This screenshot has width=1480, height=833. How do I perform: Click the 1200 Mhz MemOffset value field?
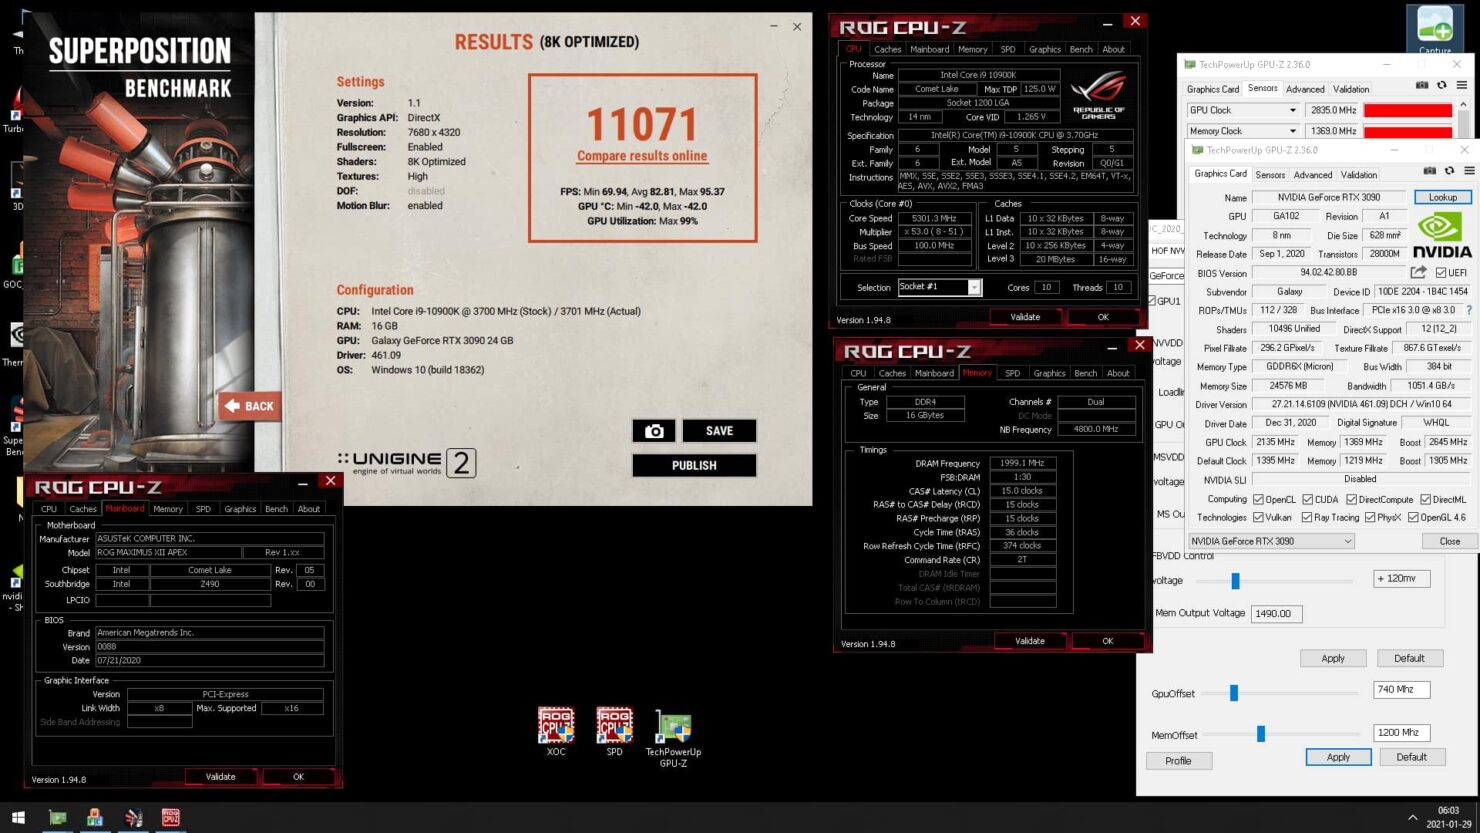(1402, 732)
